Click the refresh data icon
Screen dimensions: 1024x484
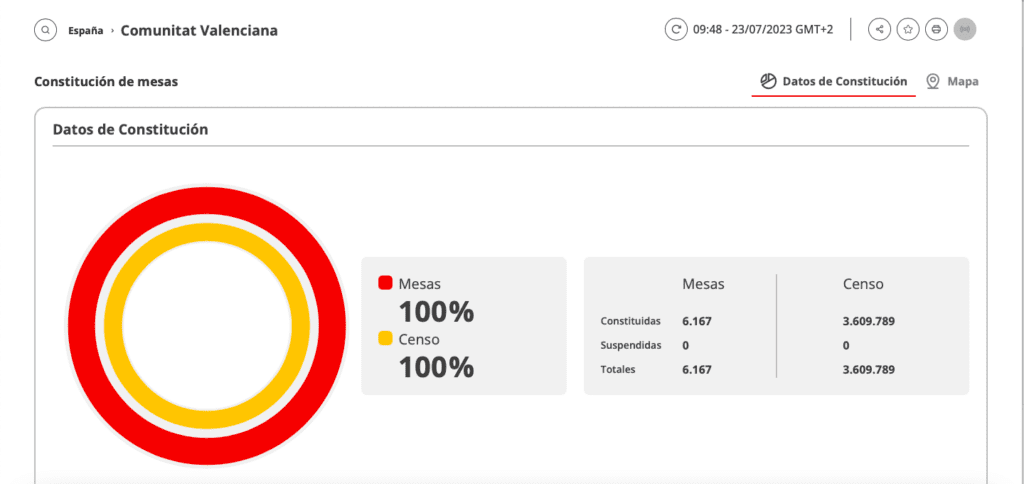click(676, 29)
